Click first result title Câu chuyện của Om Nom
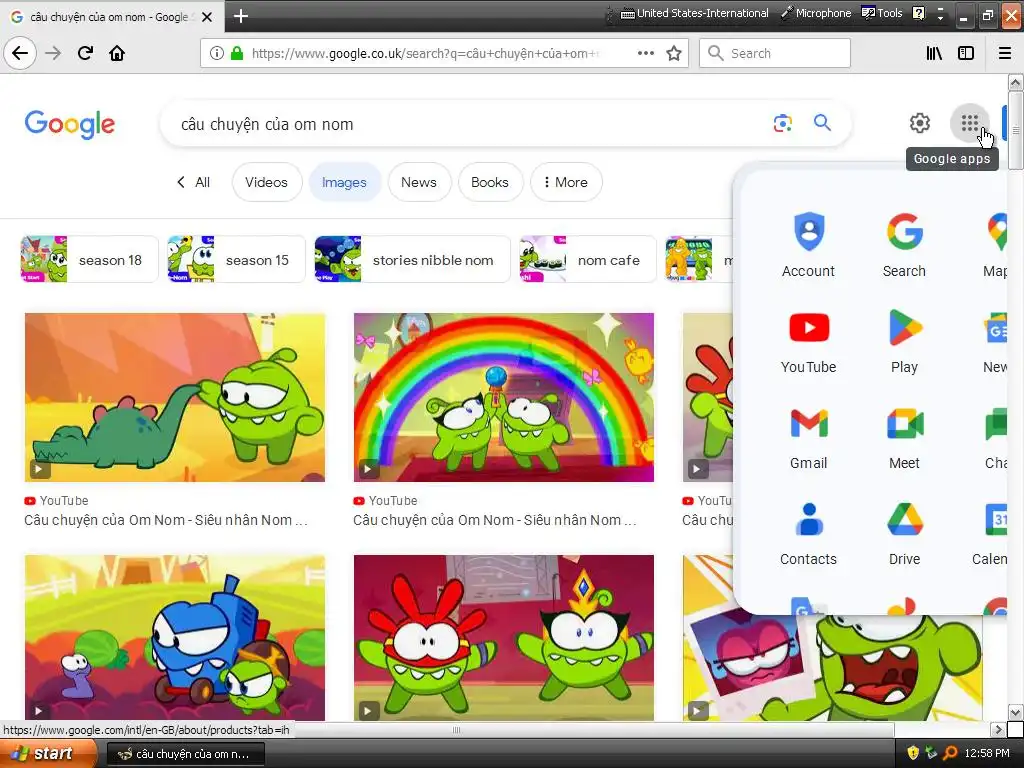 coord(166,520)
